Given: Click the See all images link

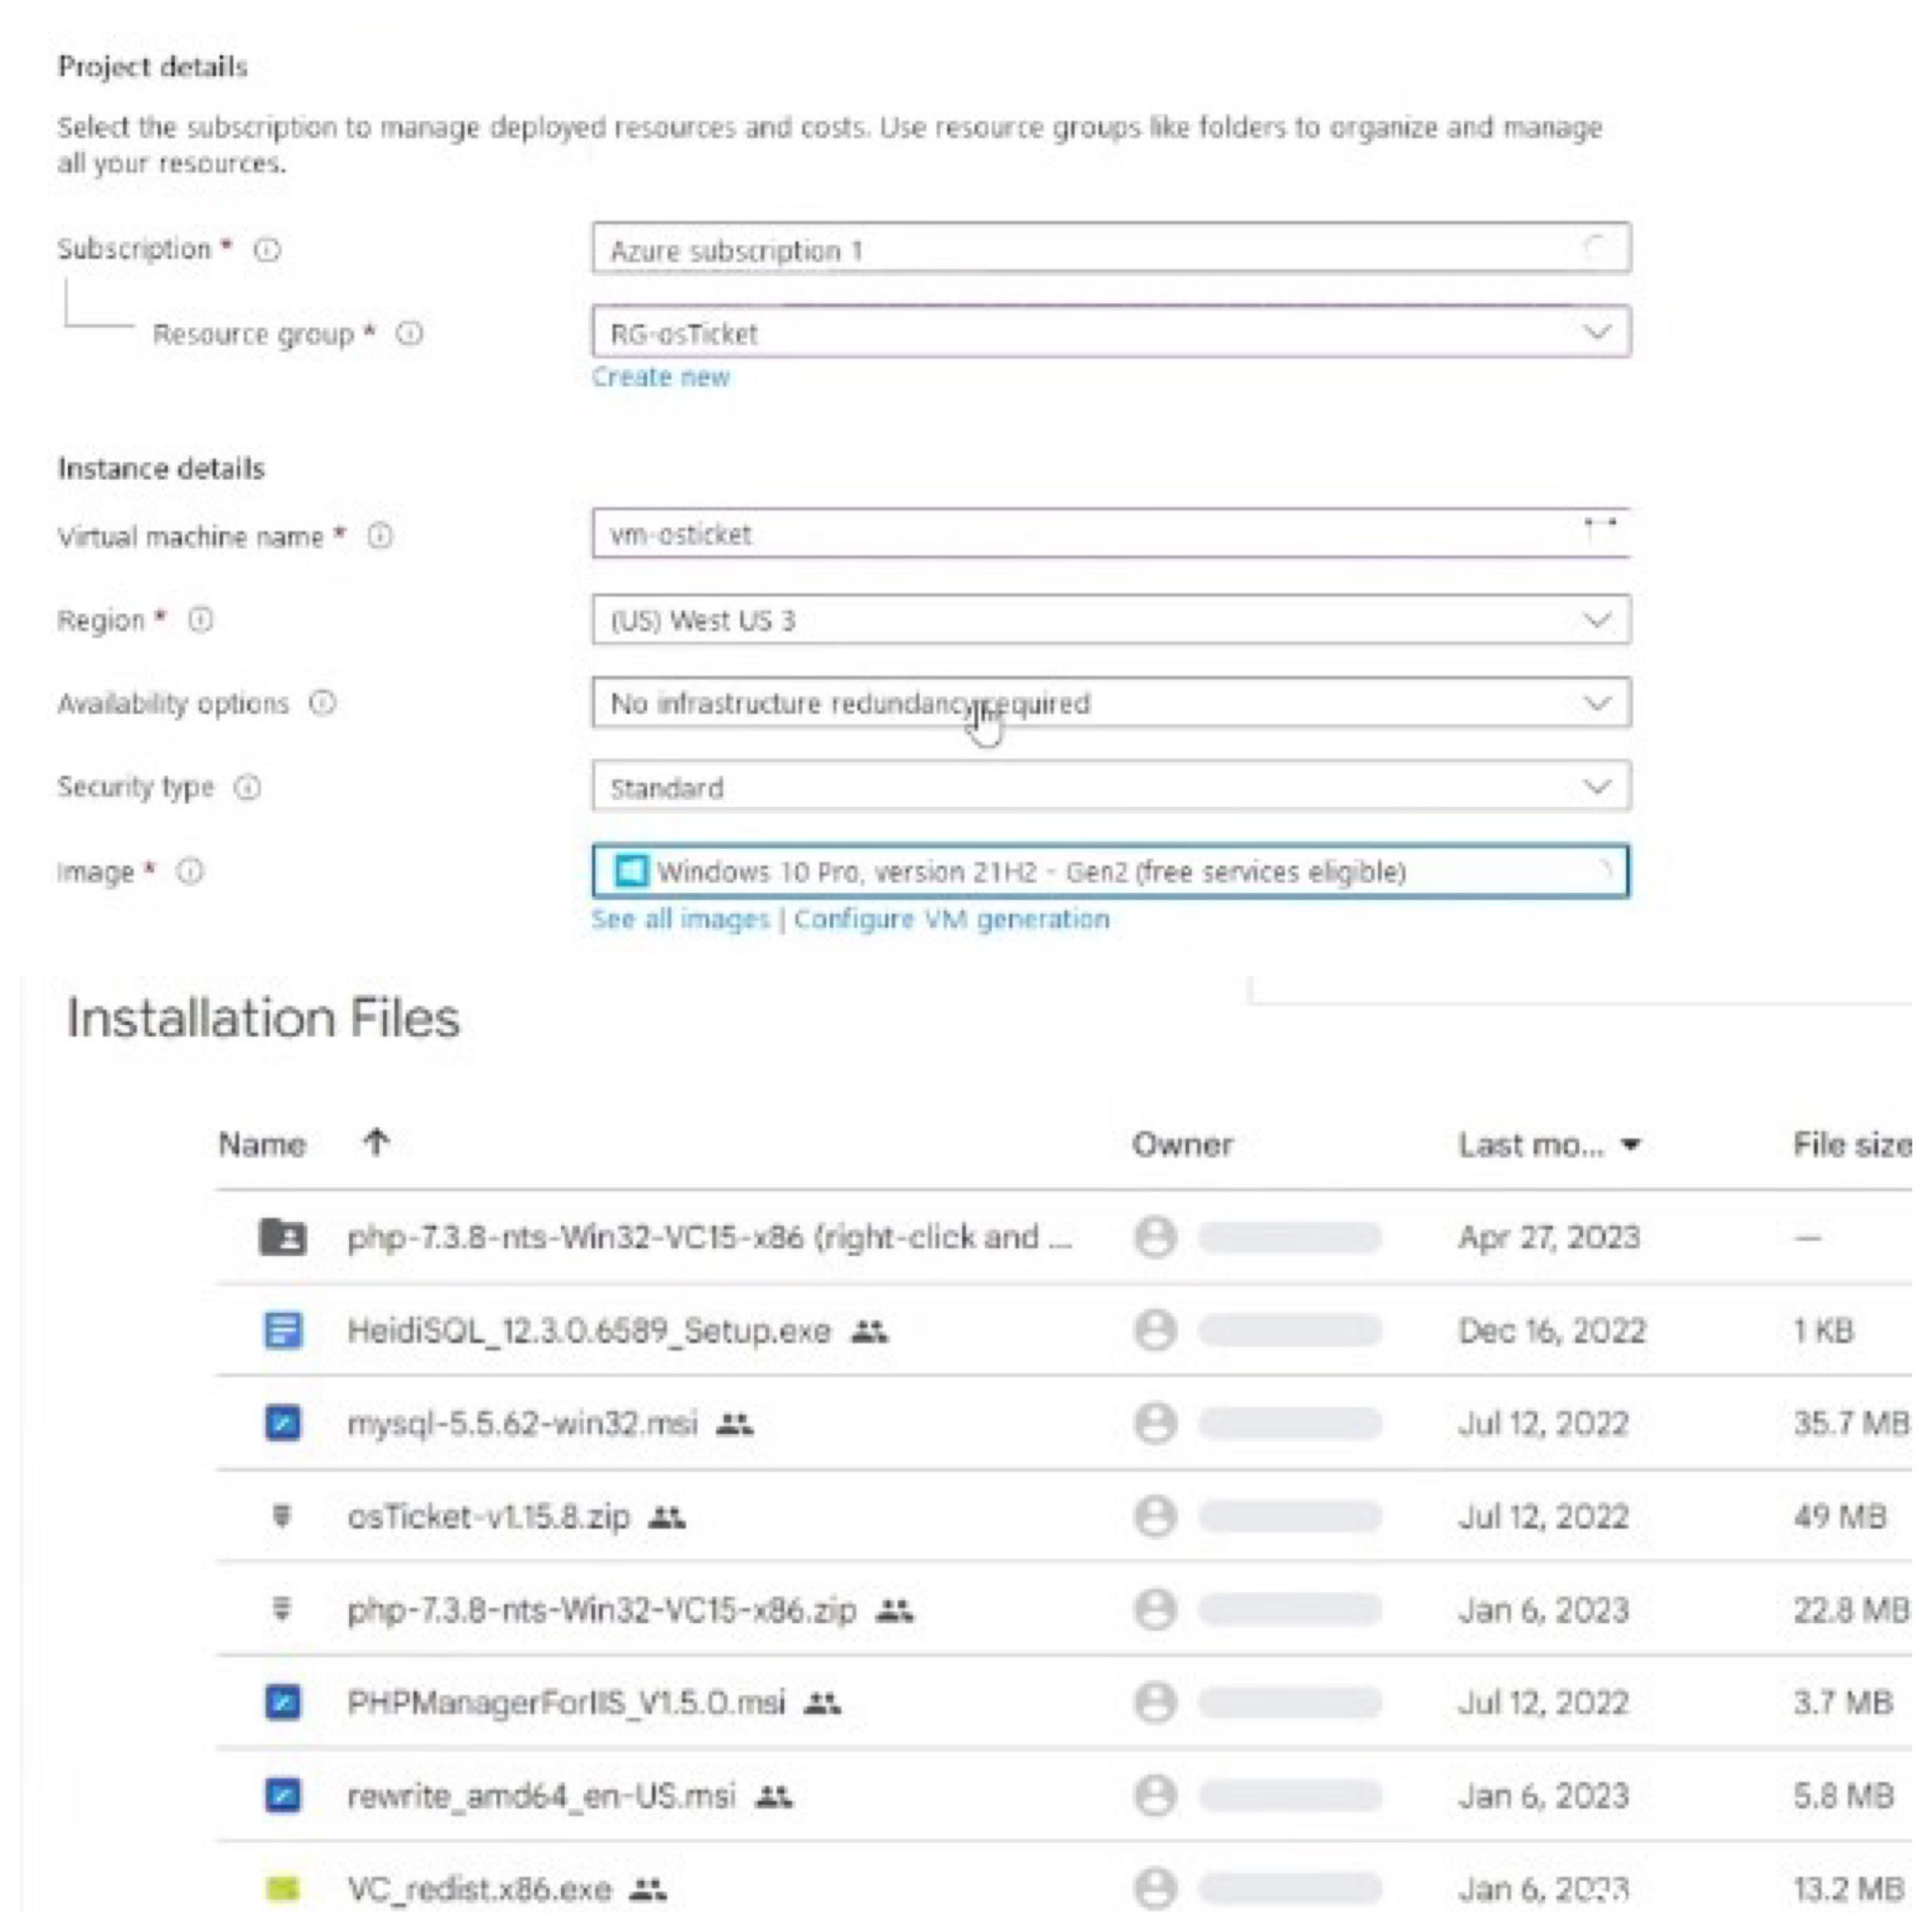Looking at the screenshot, I should pyautogui.click(x=680, y=919).
